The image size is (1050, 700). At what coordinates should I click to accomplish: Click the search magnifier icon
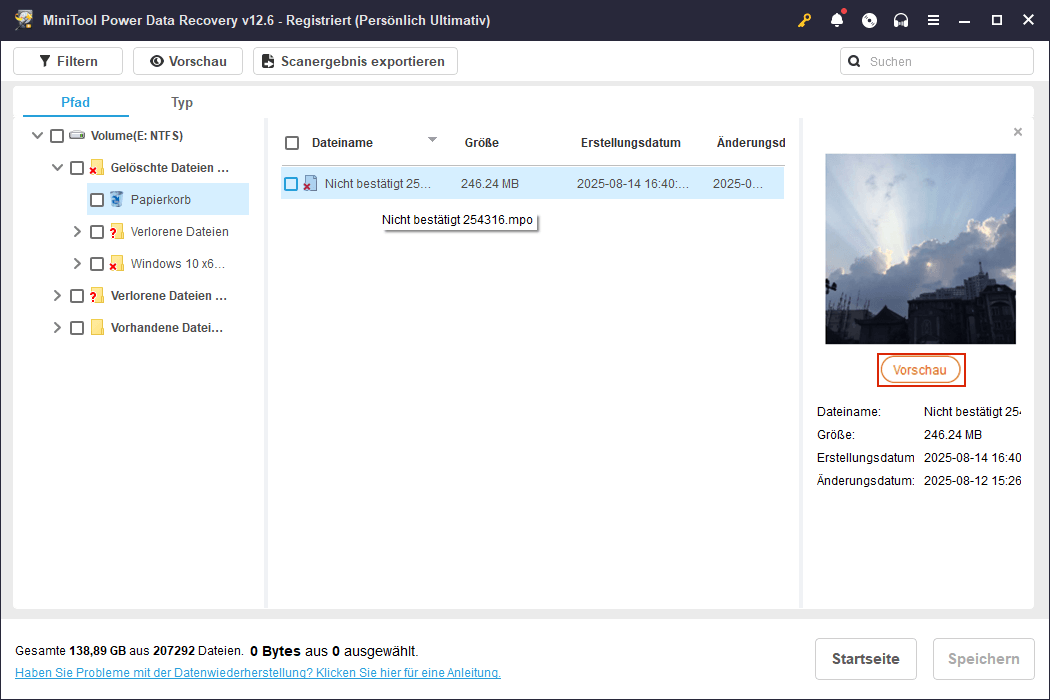854,61
